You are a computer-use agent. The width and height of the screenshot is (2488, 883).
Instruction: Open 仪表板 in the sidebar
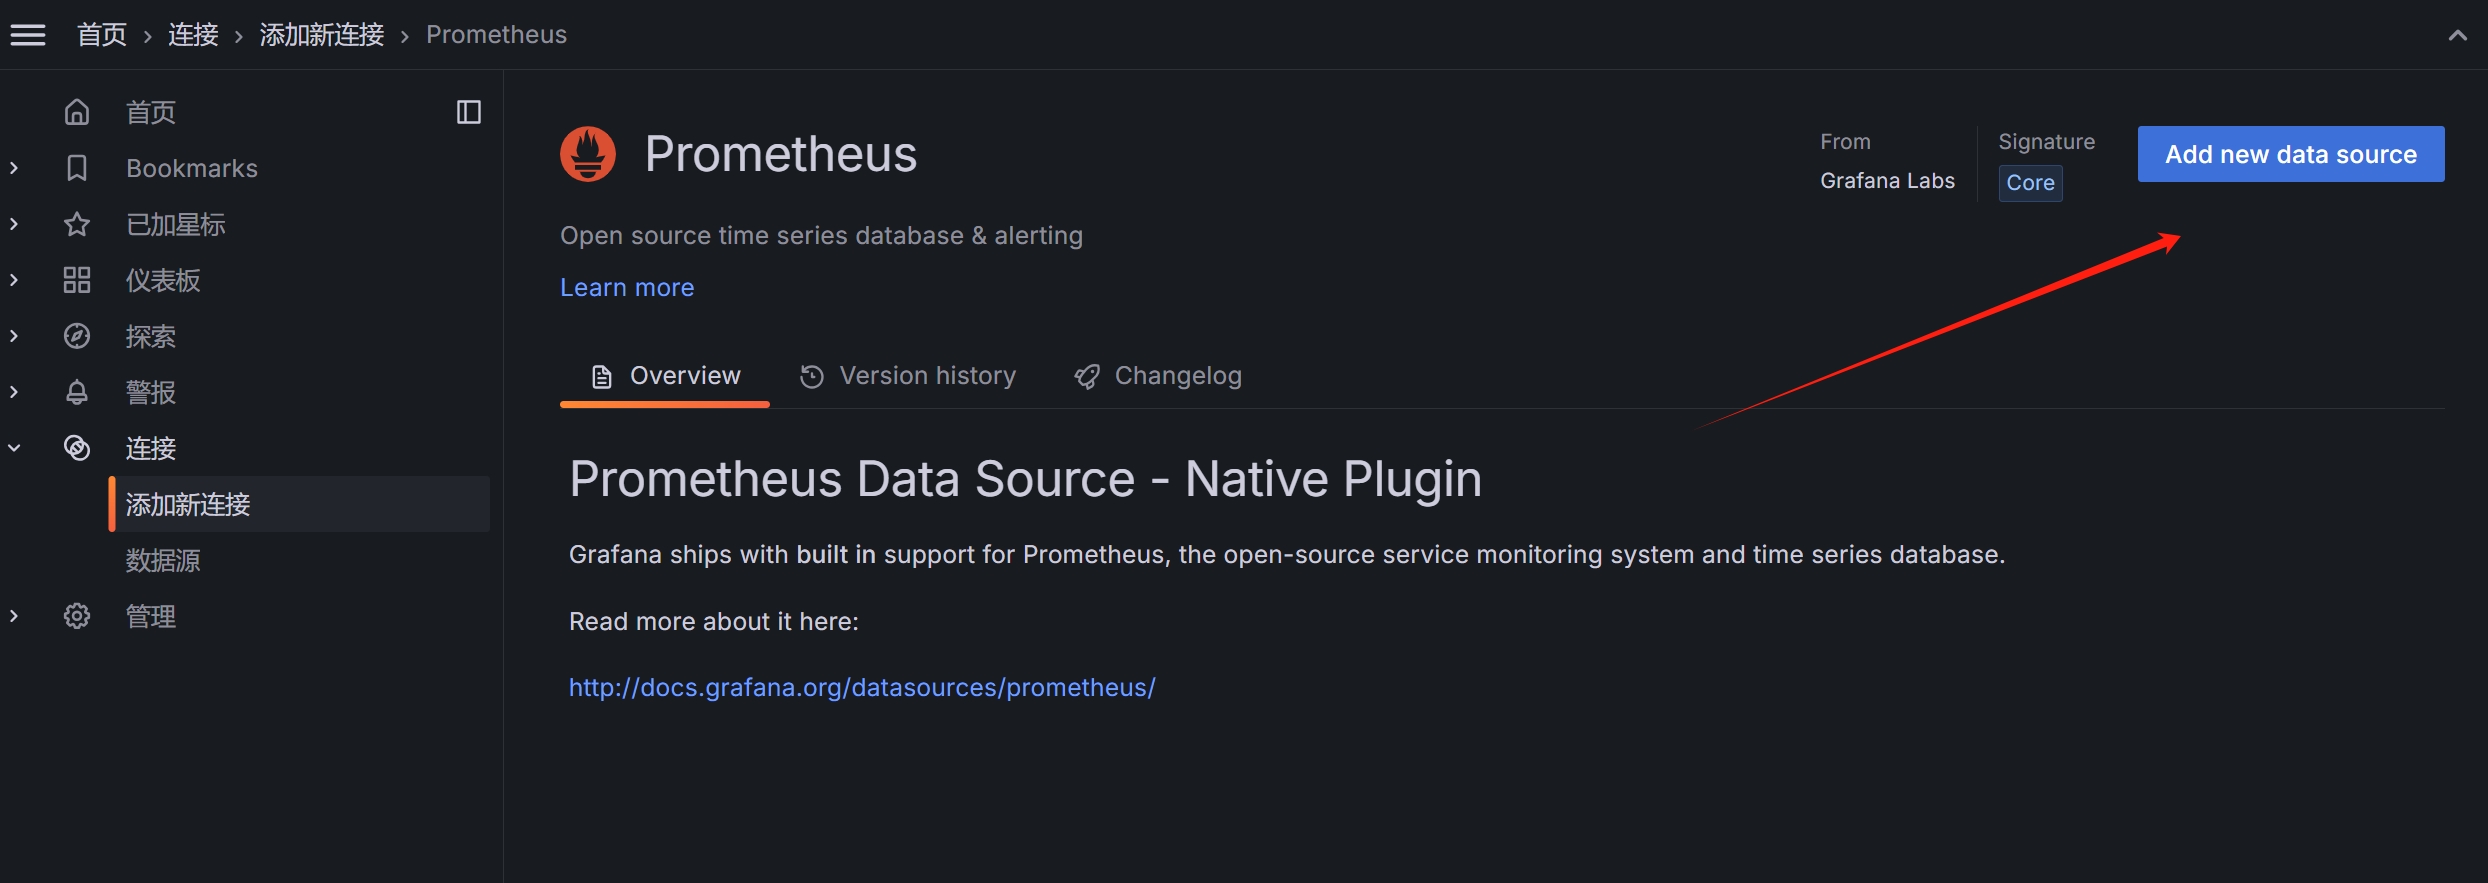click(163, 280)
